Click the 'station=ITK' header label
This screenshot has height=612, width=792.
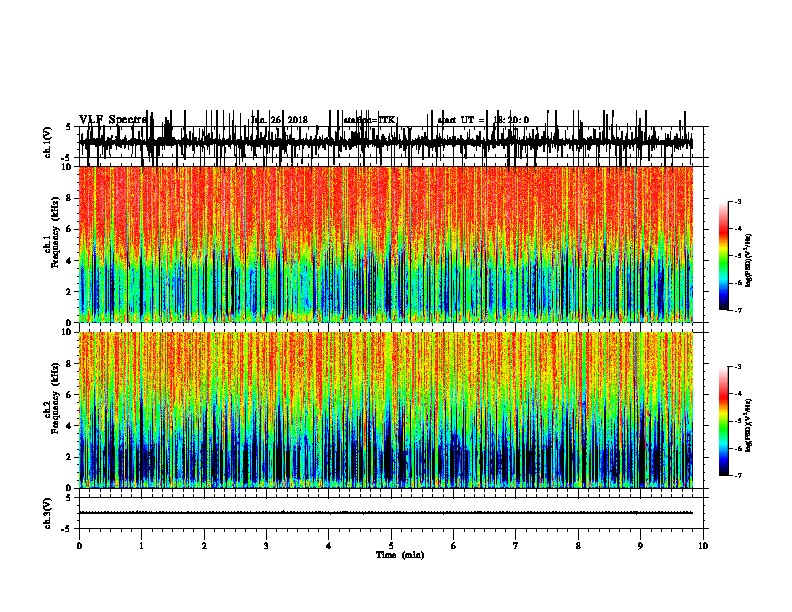(369, 120)
